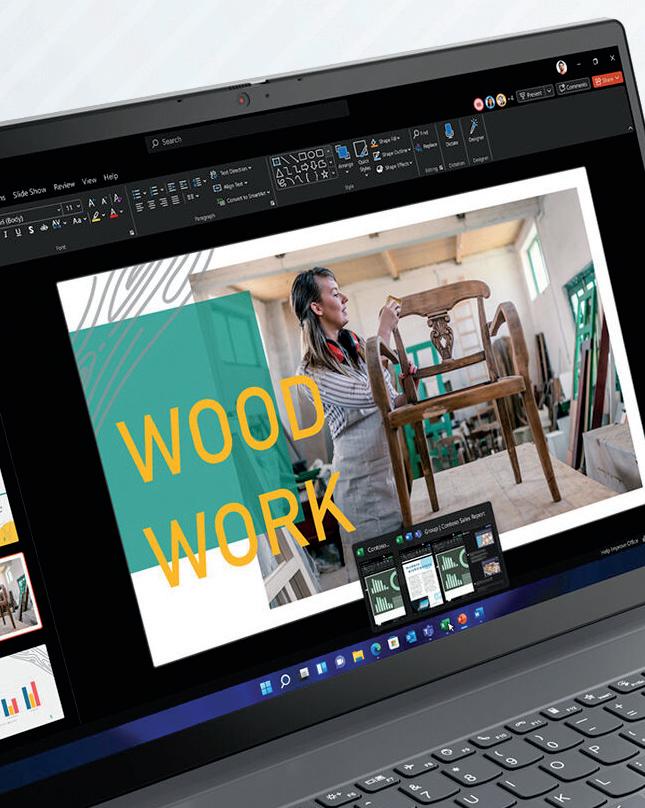
Task: Open Word from taskbar
Action: tap(479, 613)
